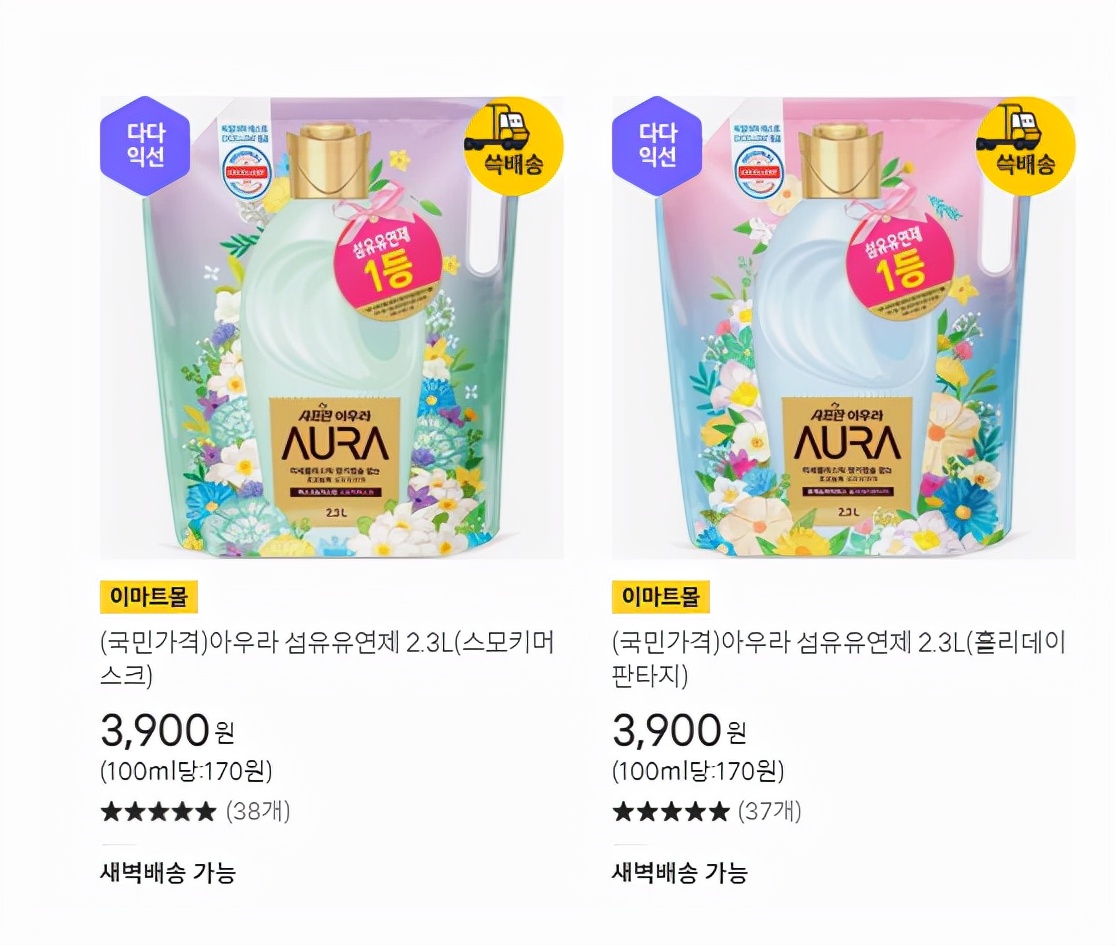Click 새벽배송 가능 under the left product

tap(168, 873)
